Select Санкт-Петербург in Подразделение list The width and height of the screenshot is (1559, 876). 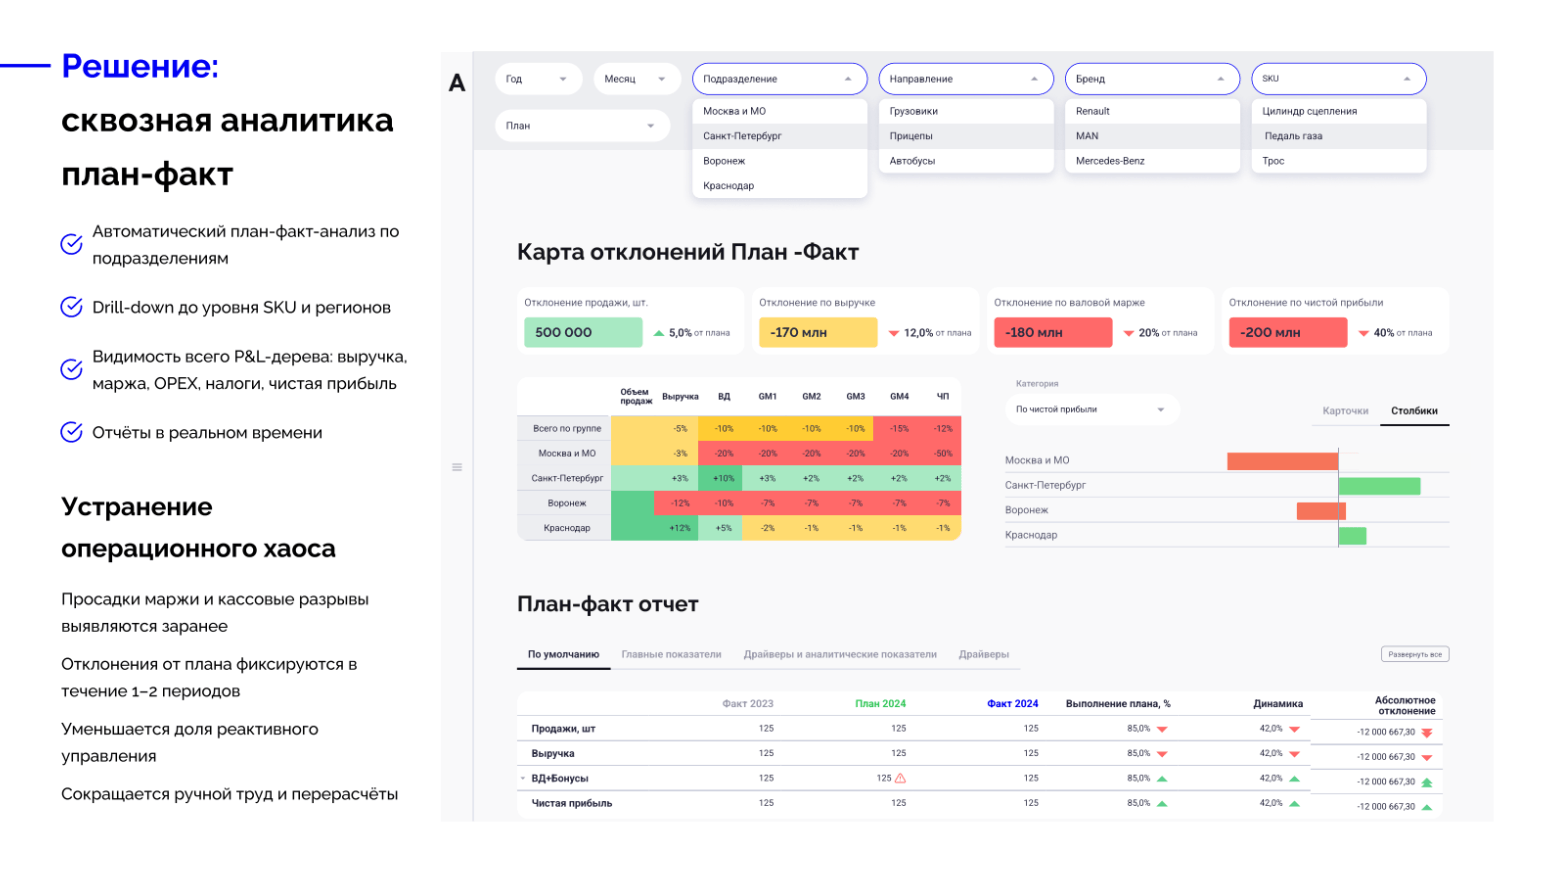point(780,136)
